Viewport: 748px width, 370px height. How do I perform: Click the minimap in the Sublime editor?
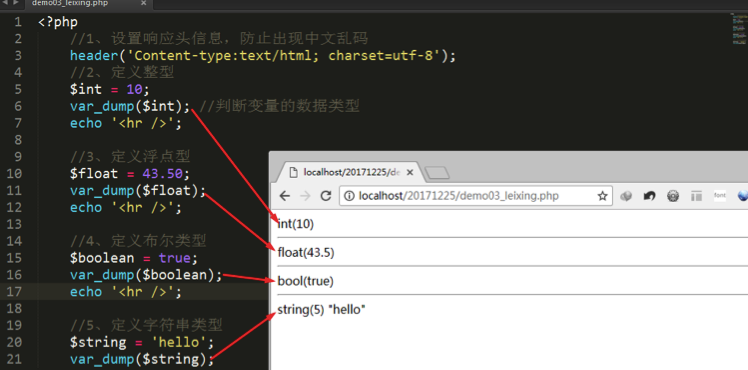[739, 29]
